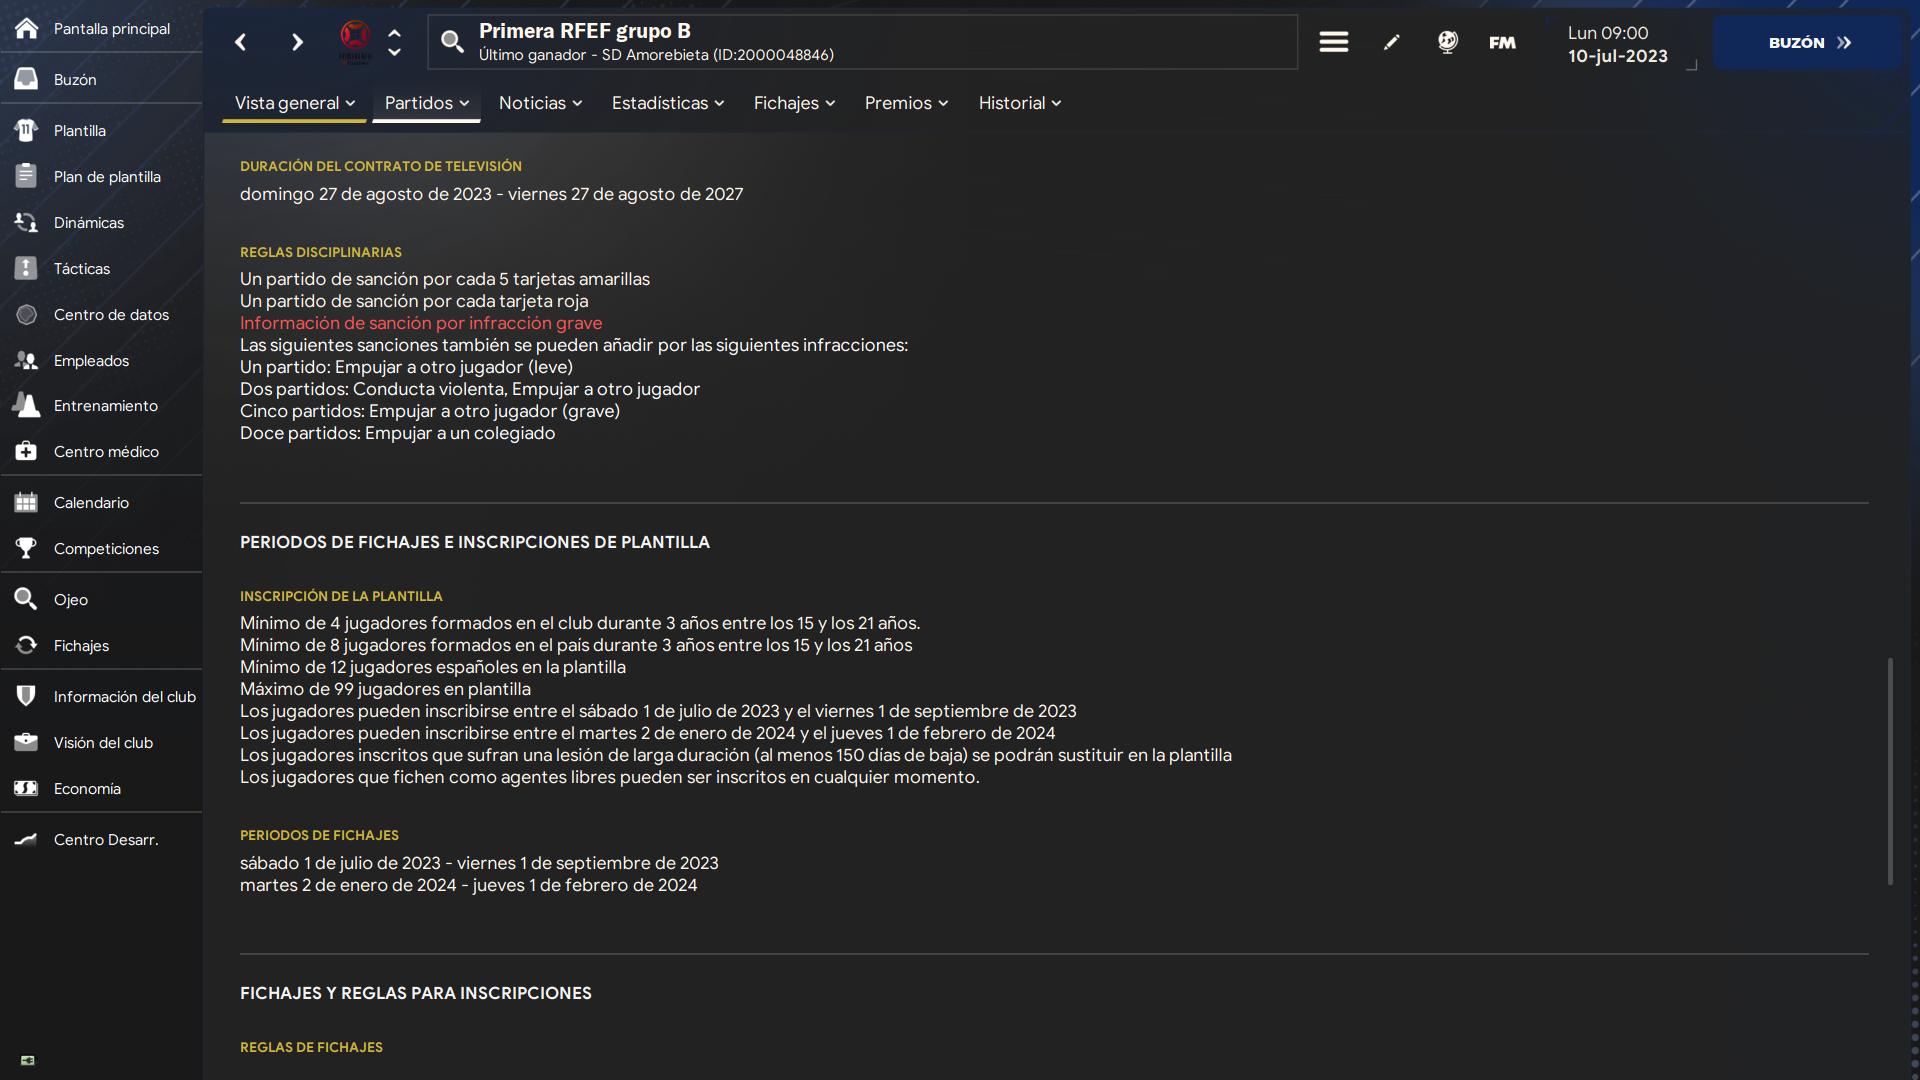
Task: Click the red club badge
Action: tap(355, 40)
